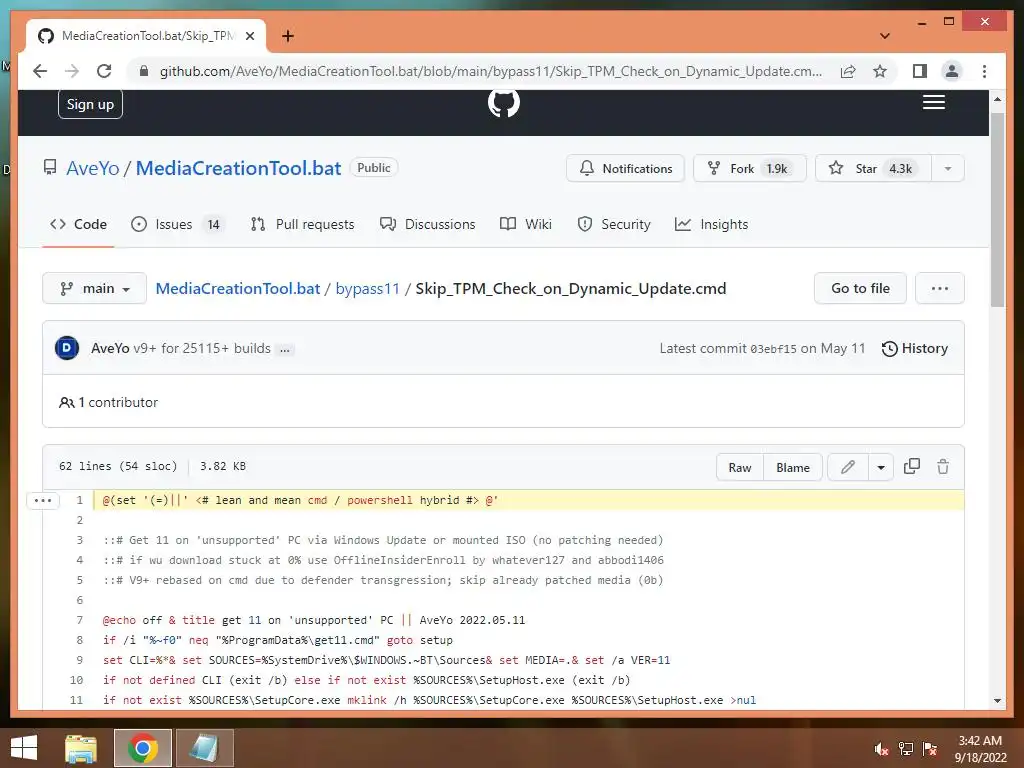
Task: Copy raw contents with the copy icon
Action: pyautogui.click(x=912, y=466)
